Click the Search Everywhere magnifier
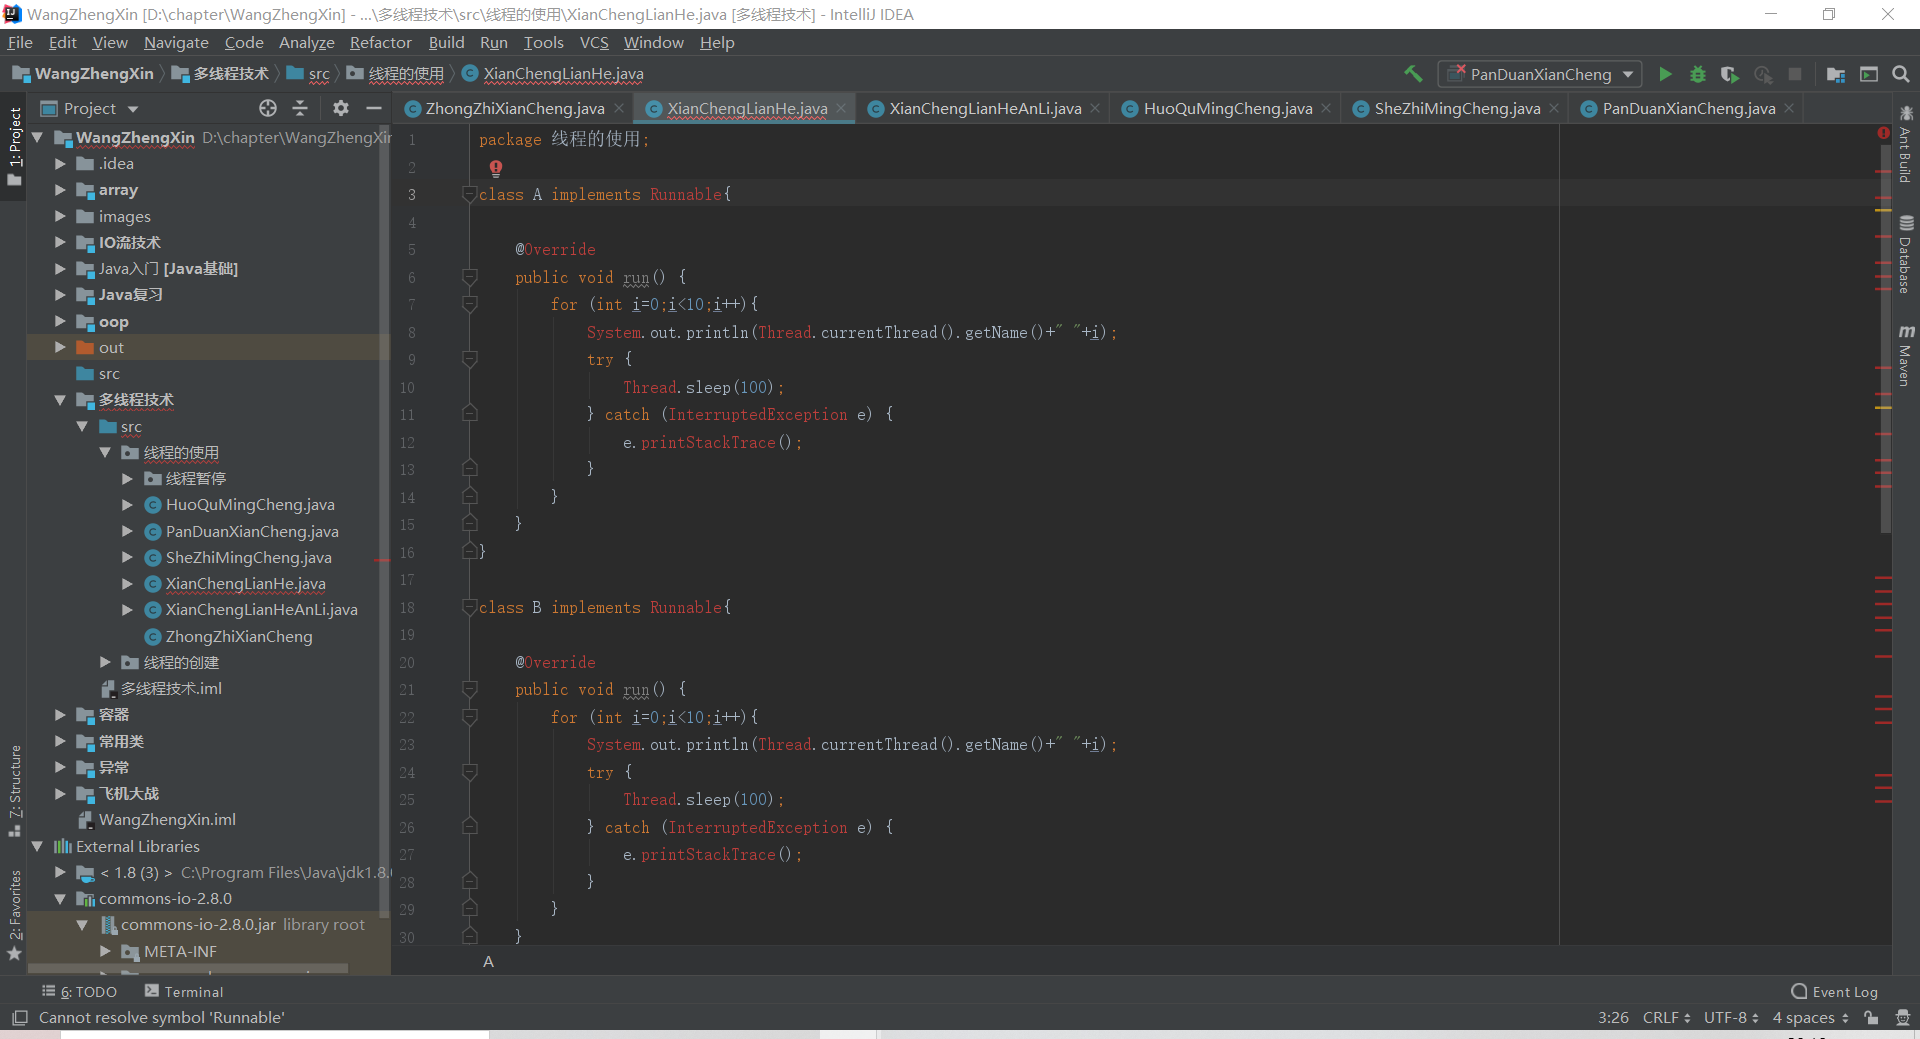This screenshot has height=1039, width=1920. [x=1901, y=74]
